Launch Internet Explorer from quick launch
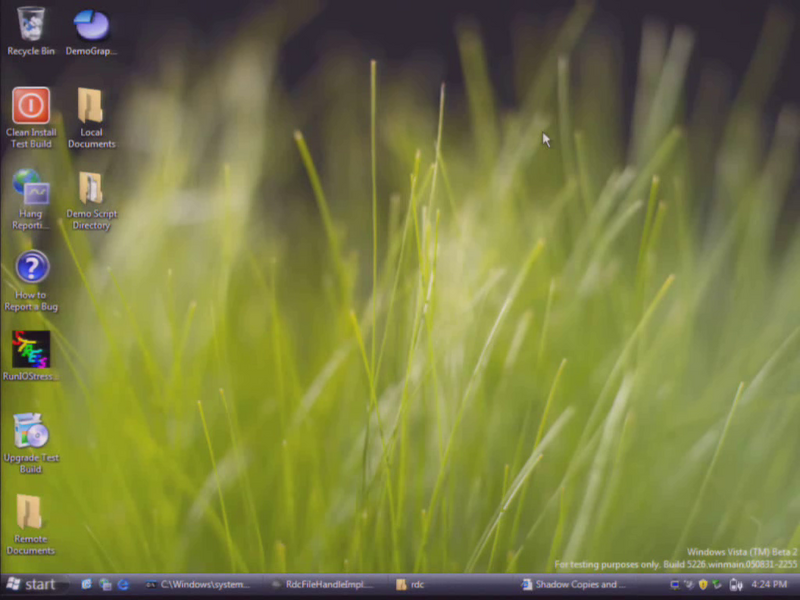 (123, 585)
